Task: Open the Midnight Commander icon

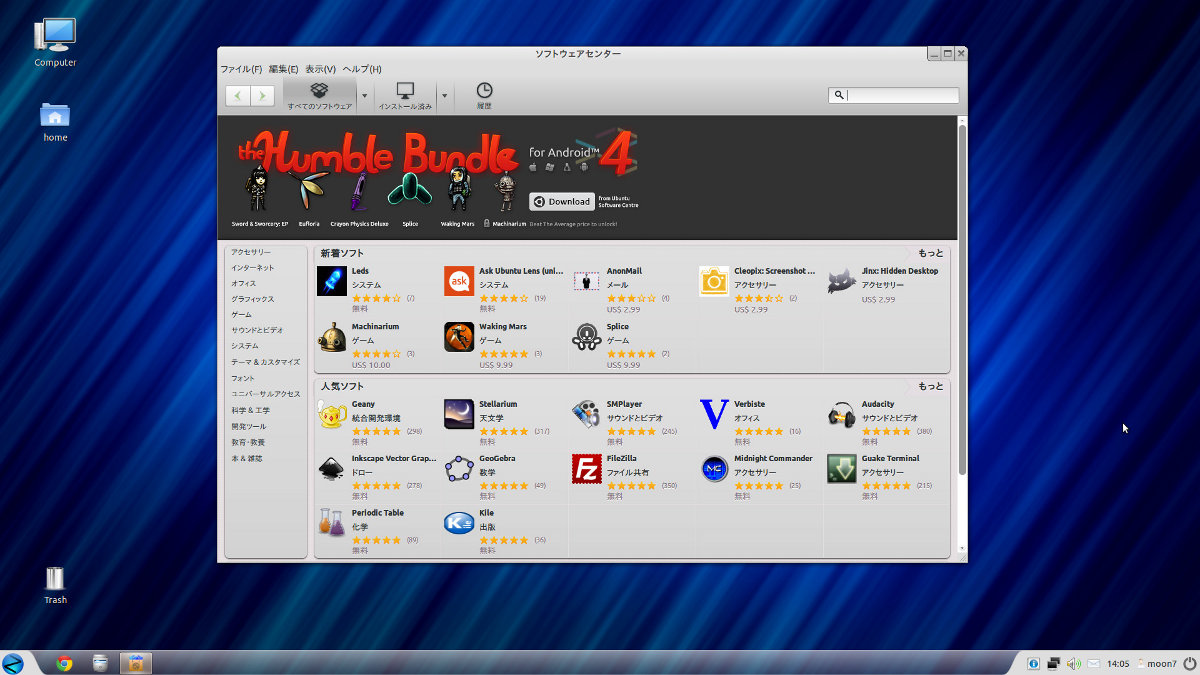Action: click(714, 468)
